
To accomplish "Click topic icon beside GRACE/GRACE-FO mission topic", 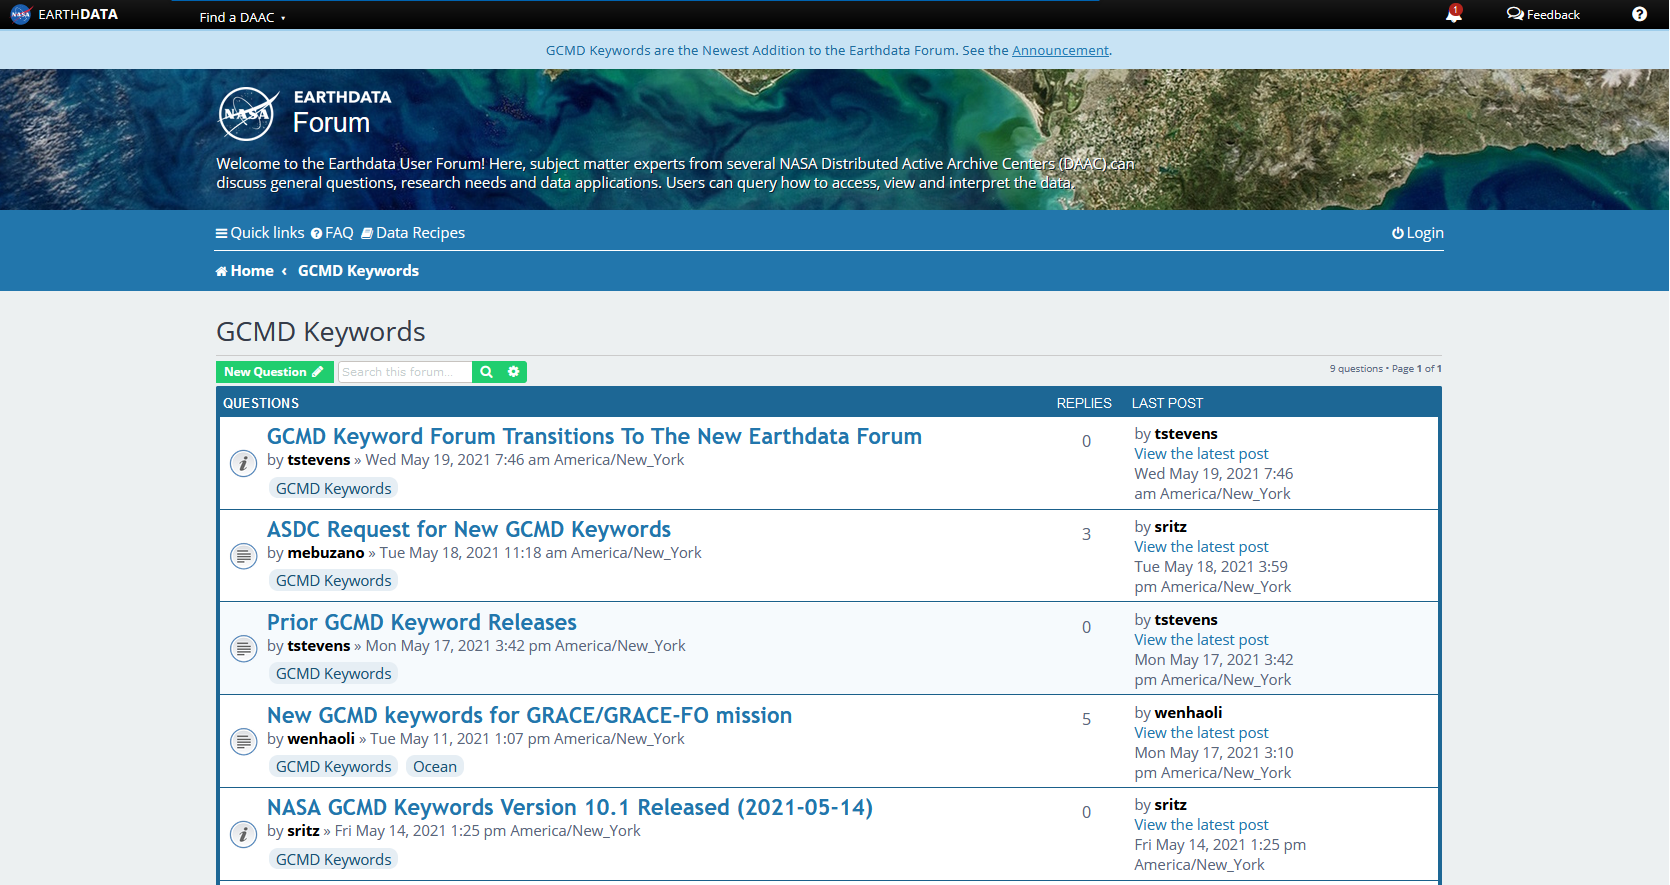I will click(243, 742).
